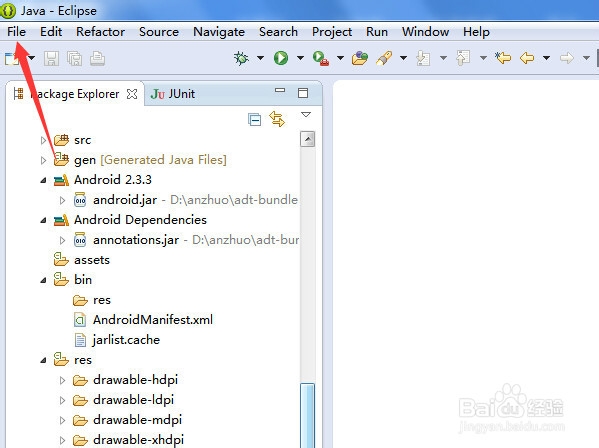This screenshot has width=599, height=448.
Task: Select gen [Generated Java Files]
Action: pos(140,160)
